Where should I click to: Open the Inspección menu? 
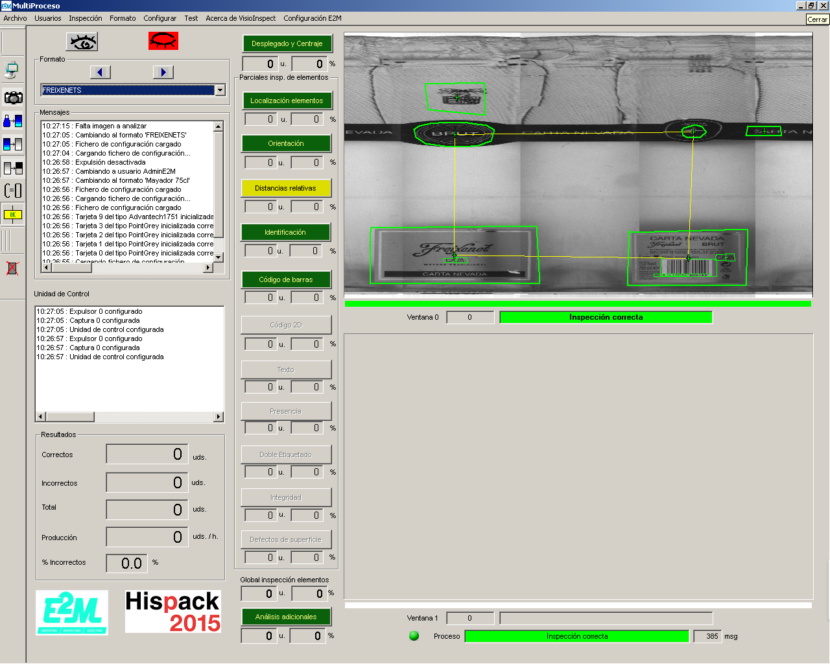(x=85, y=18)
